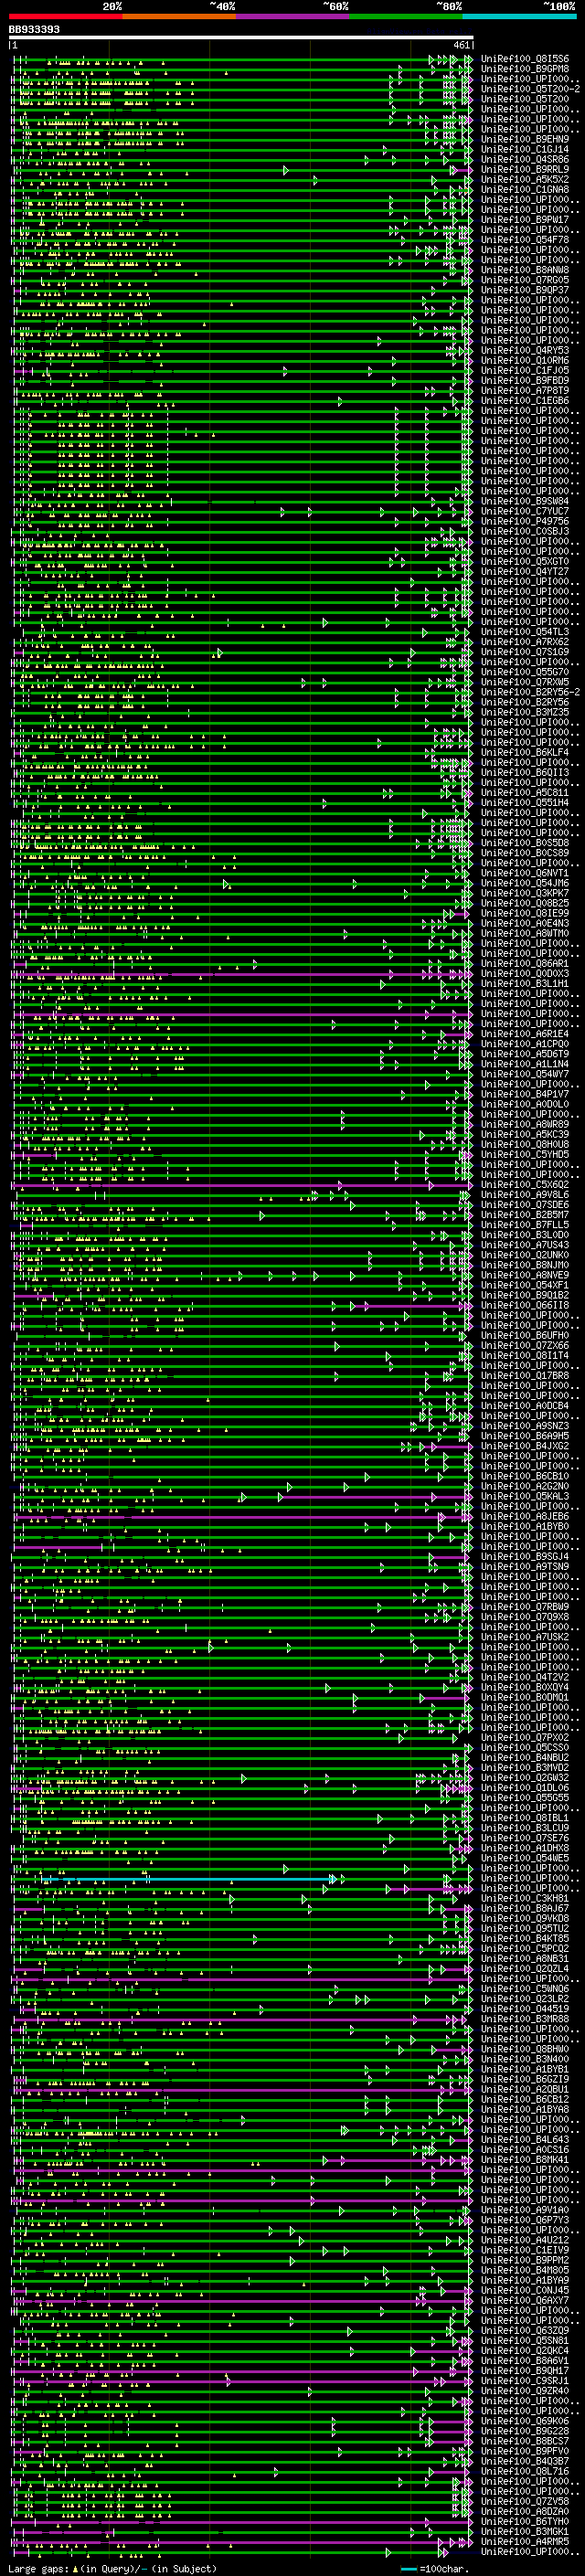Select the UniRef100_B9SGJ4 entry

[524, 1557]
